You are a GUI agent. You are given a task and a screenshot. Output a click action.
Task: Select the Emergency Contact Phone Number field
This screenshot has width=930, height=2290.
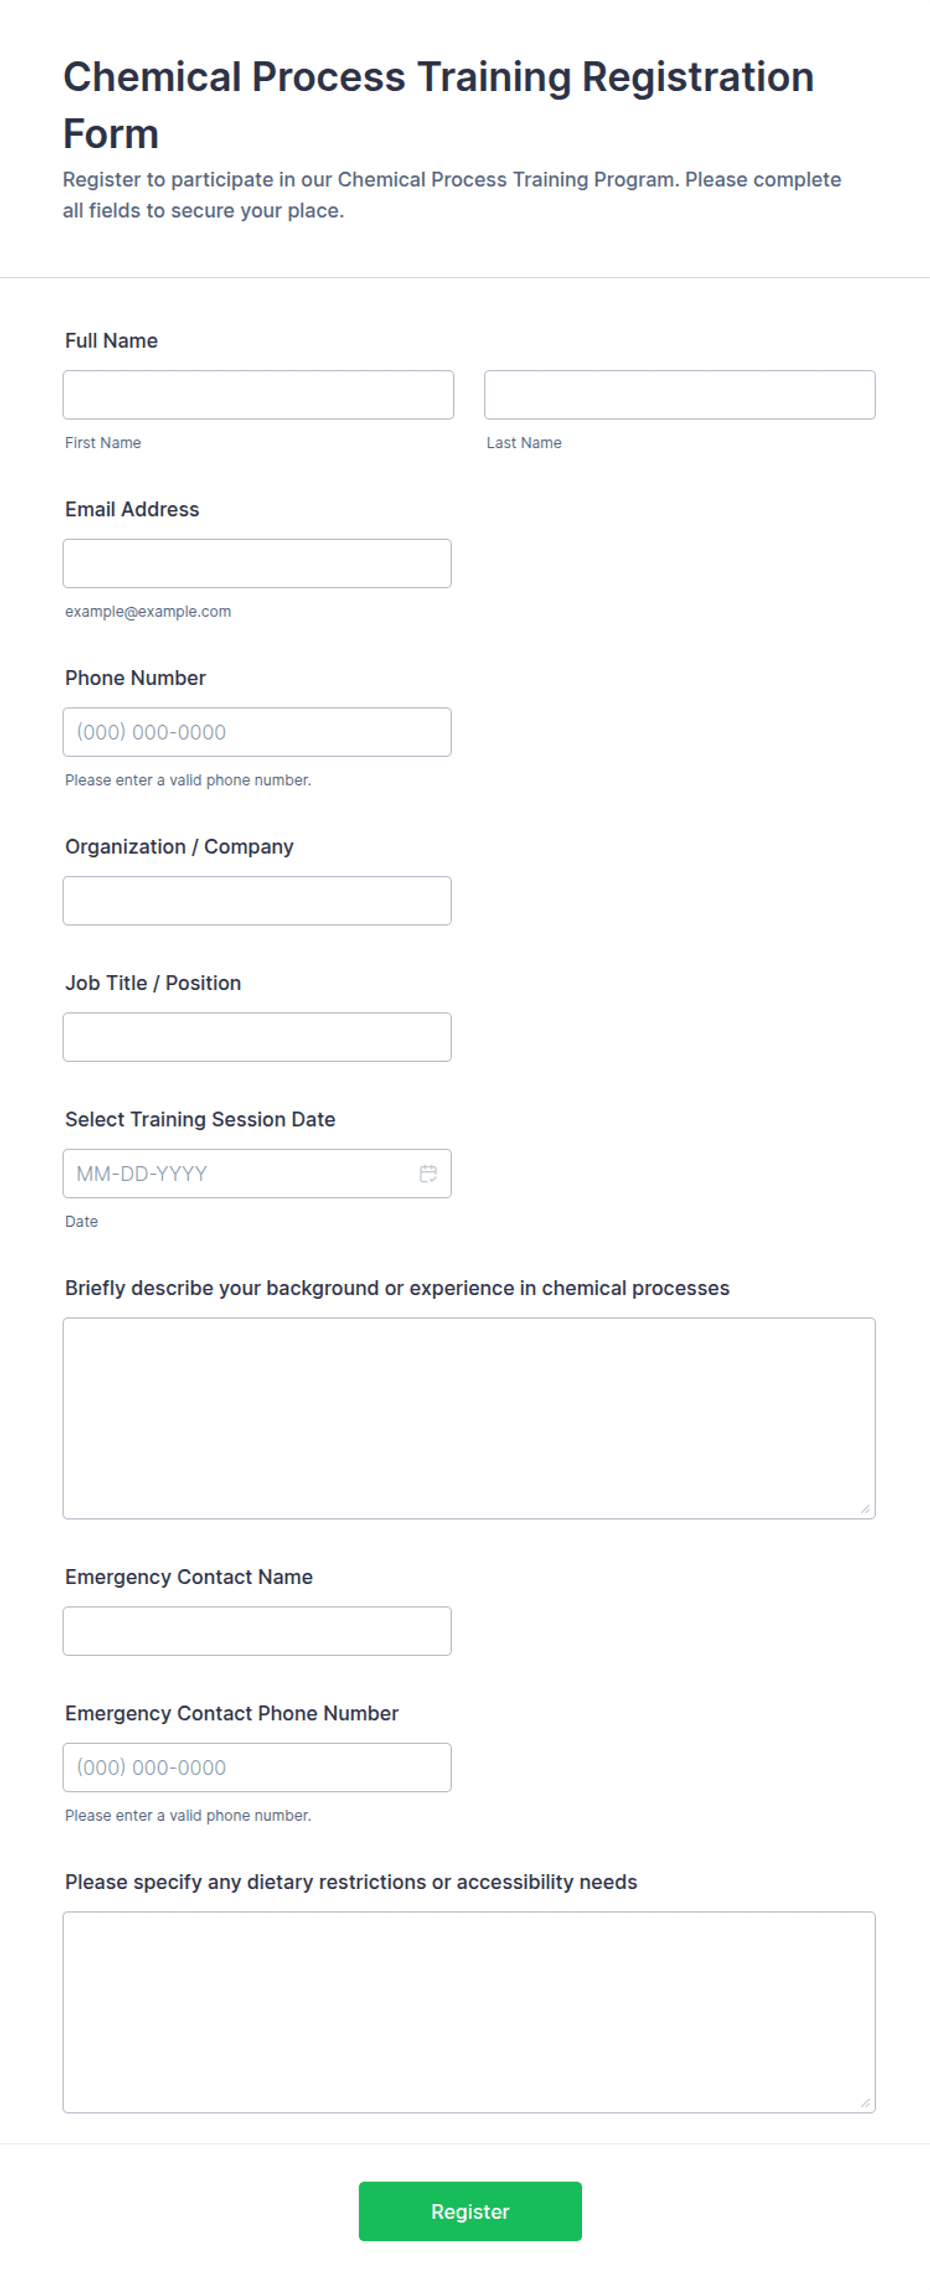pyautogui.click(x=257, y=1767)
